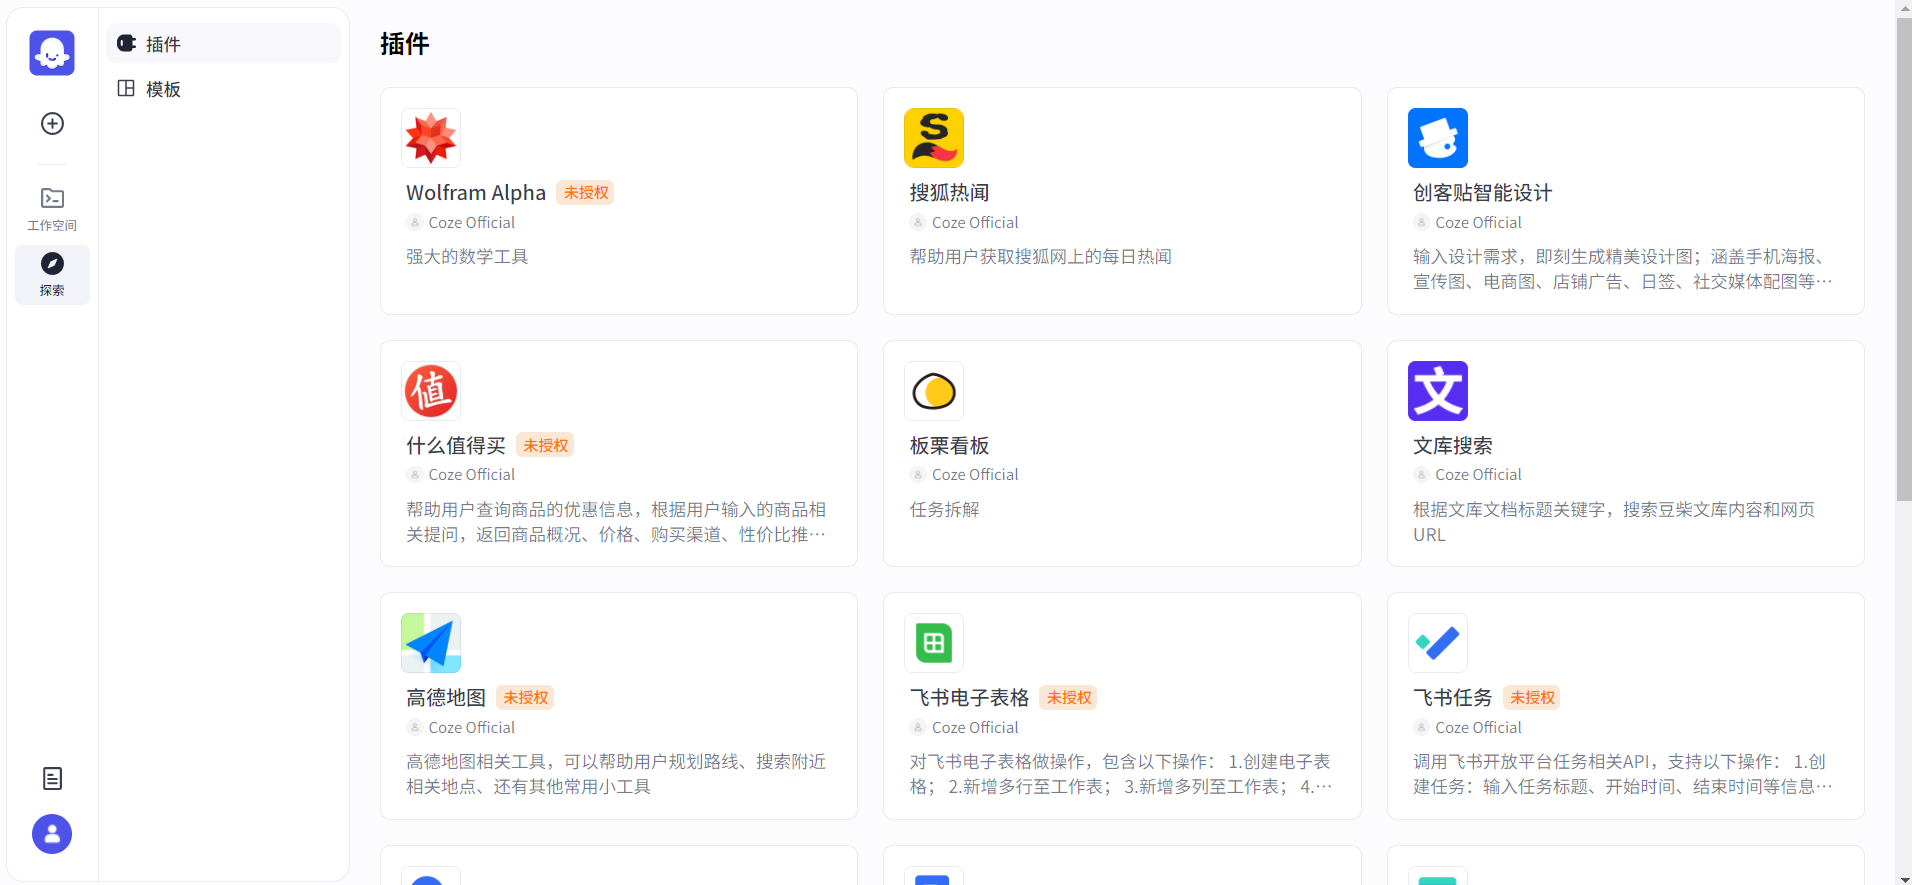This screenshot has width=1912, height=885.
Task: Click the 插件 page heading
Action: click(405, 44)
